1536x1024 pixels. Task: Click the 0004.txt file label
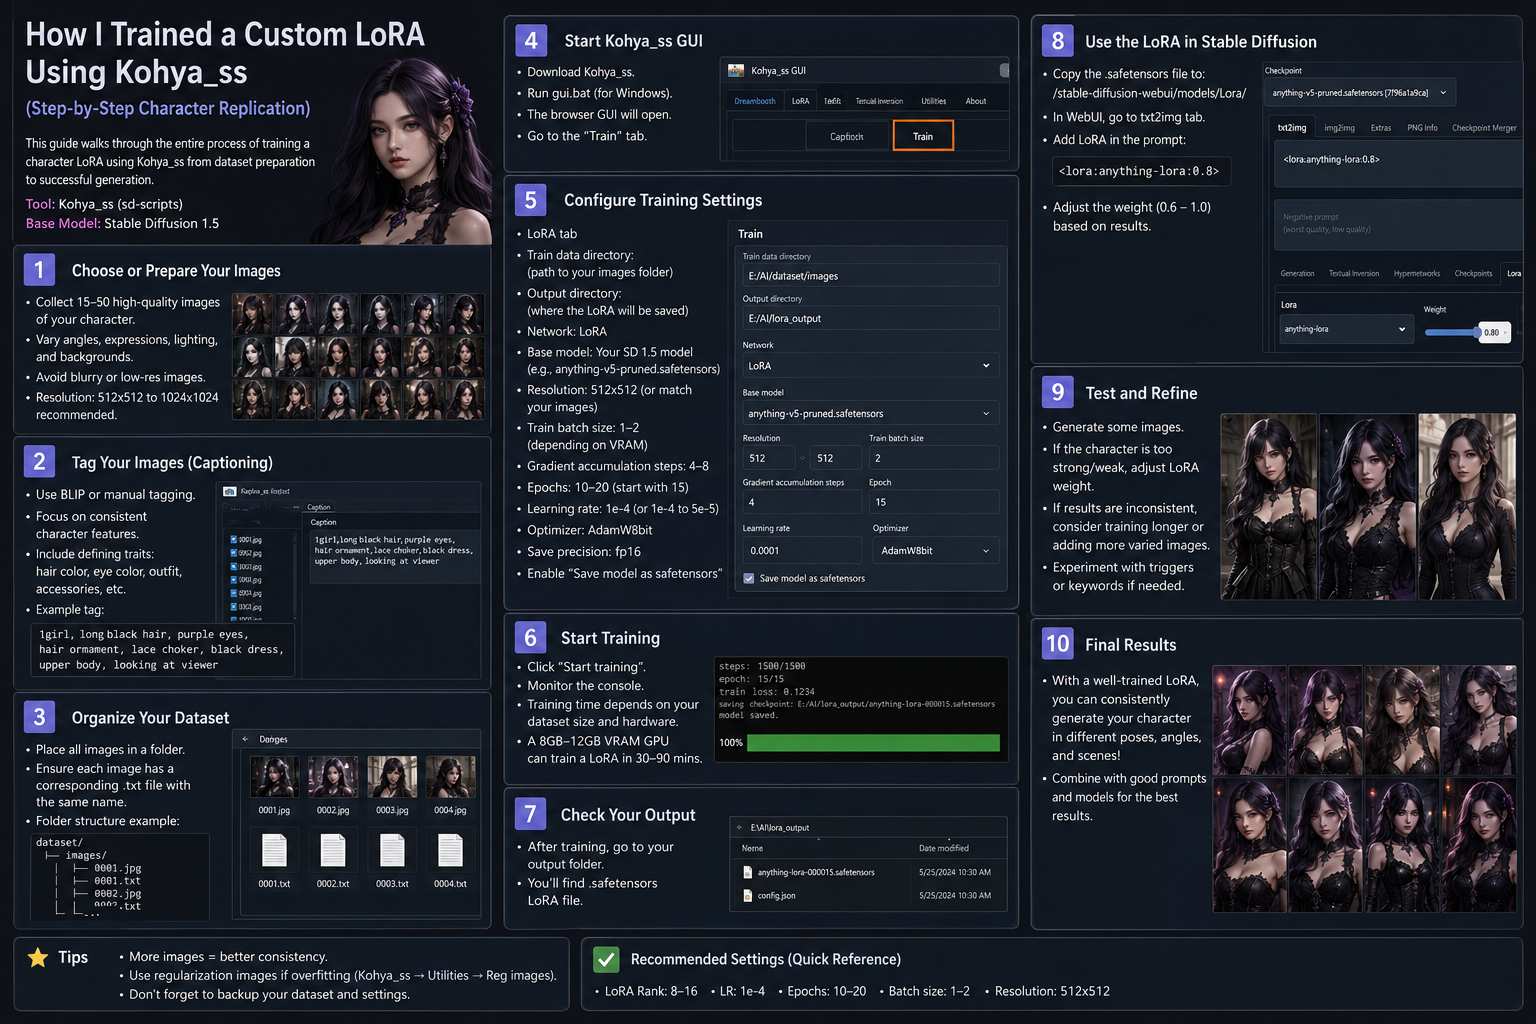pyautogui.click(x=450, y=884)
